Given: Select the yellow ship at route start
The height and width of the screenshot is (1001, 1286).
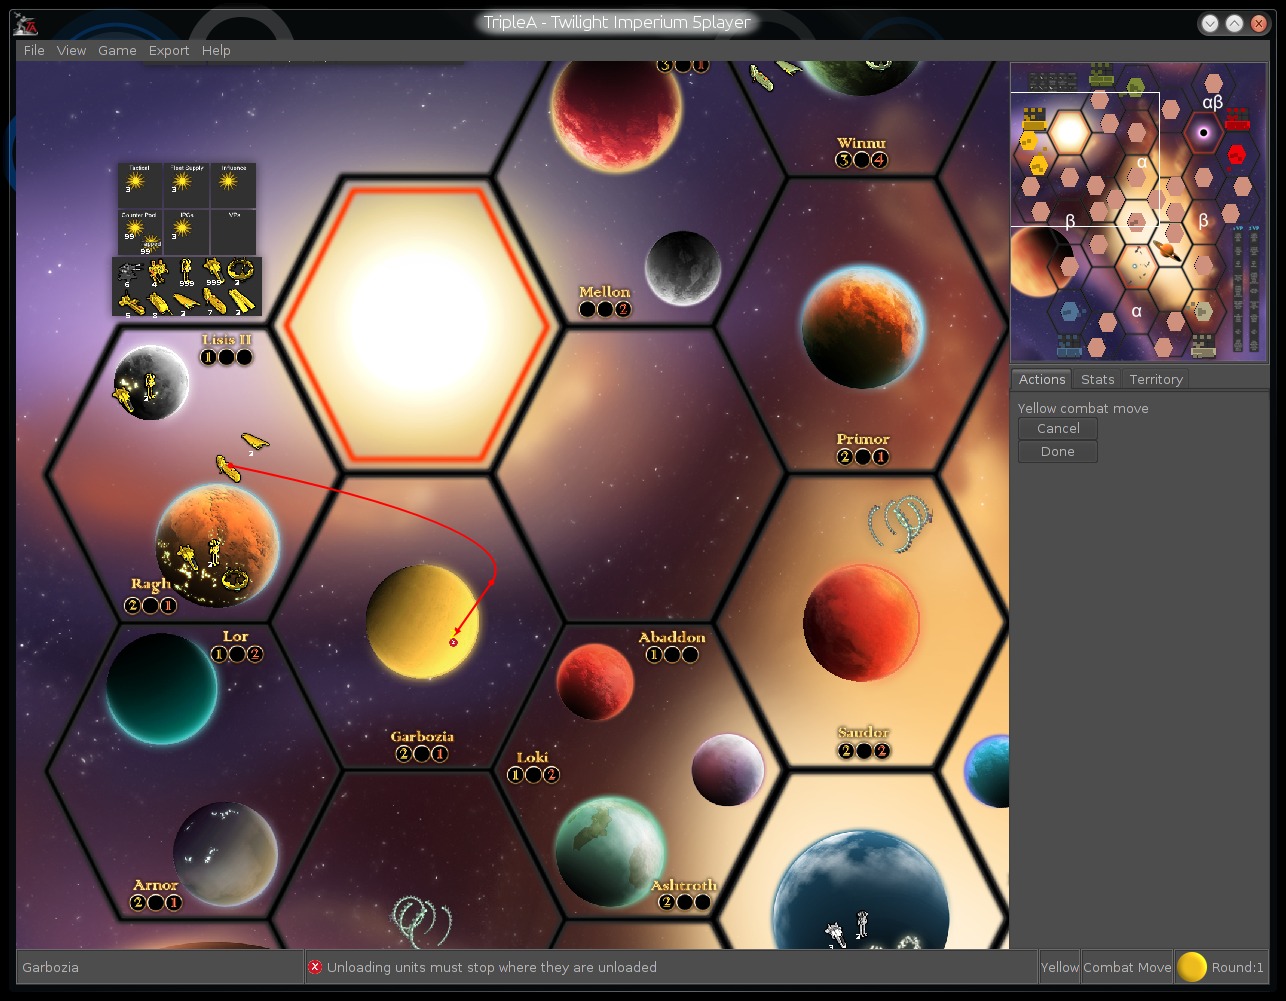Looking at the screenshot, I should [229, 468].
